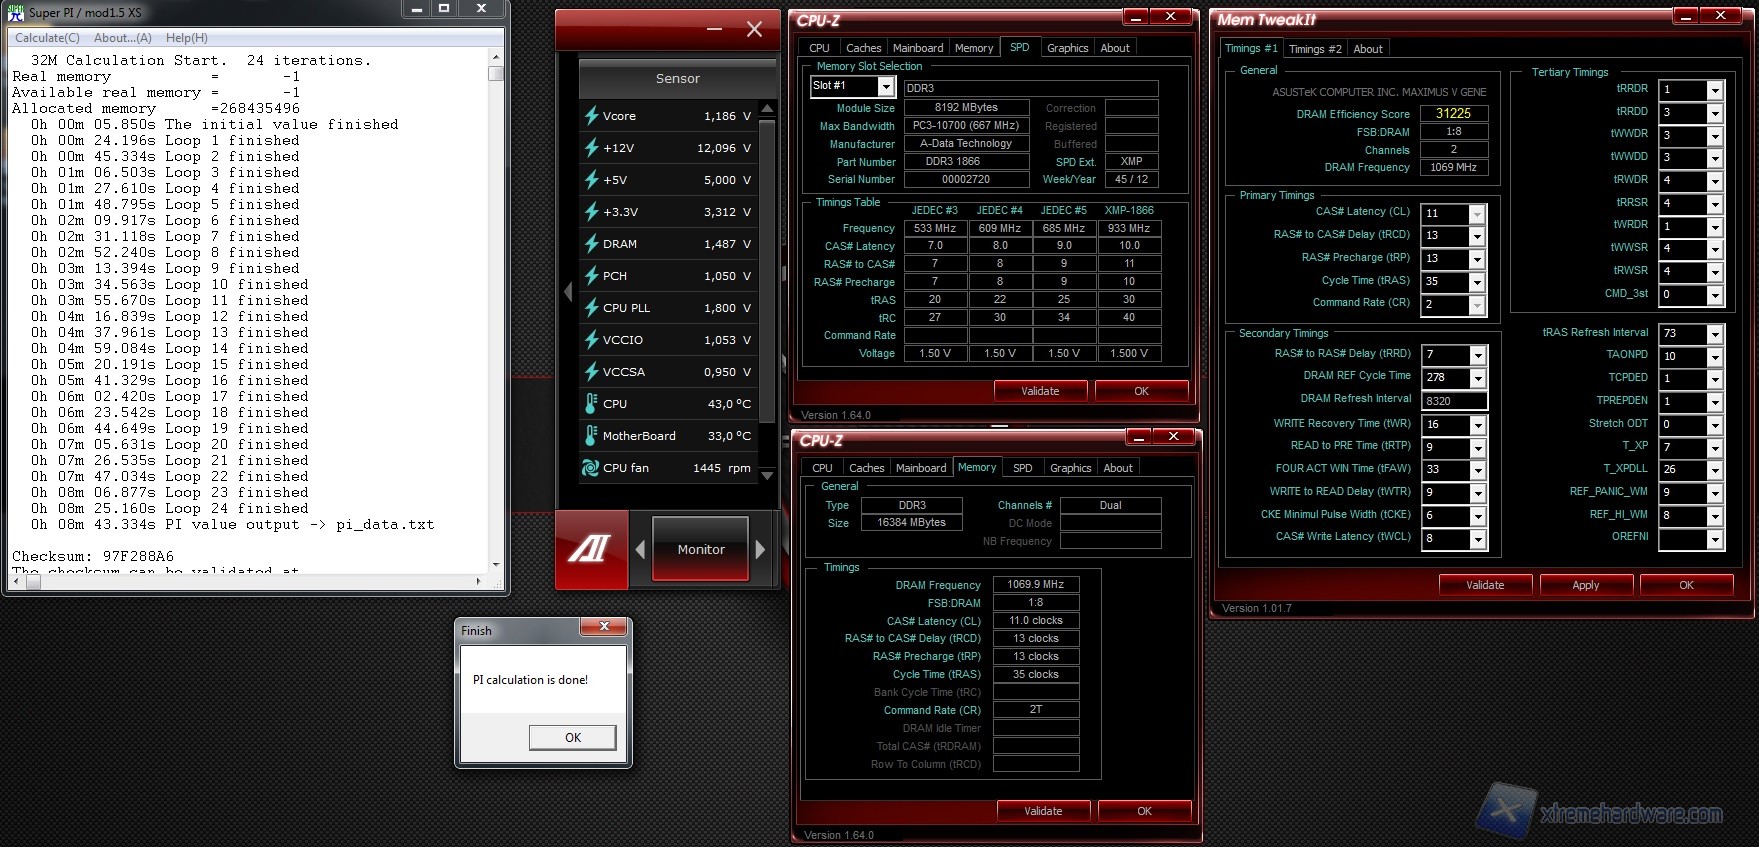Open the Slot #1 memory slot dropdown

pos(885,87)
